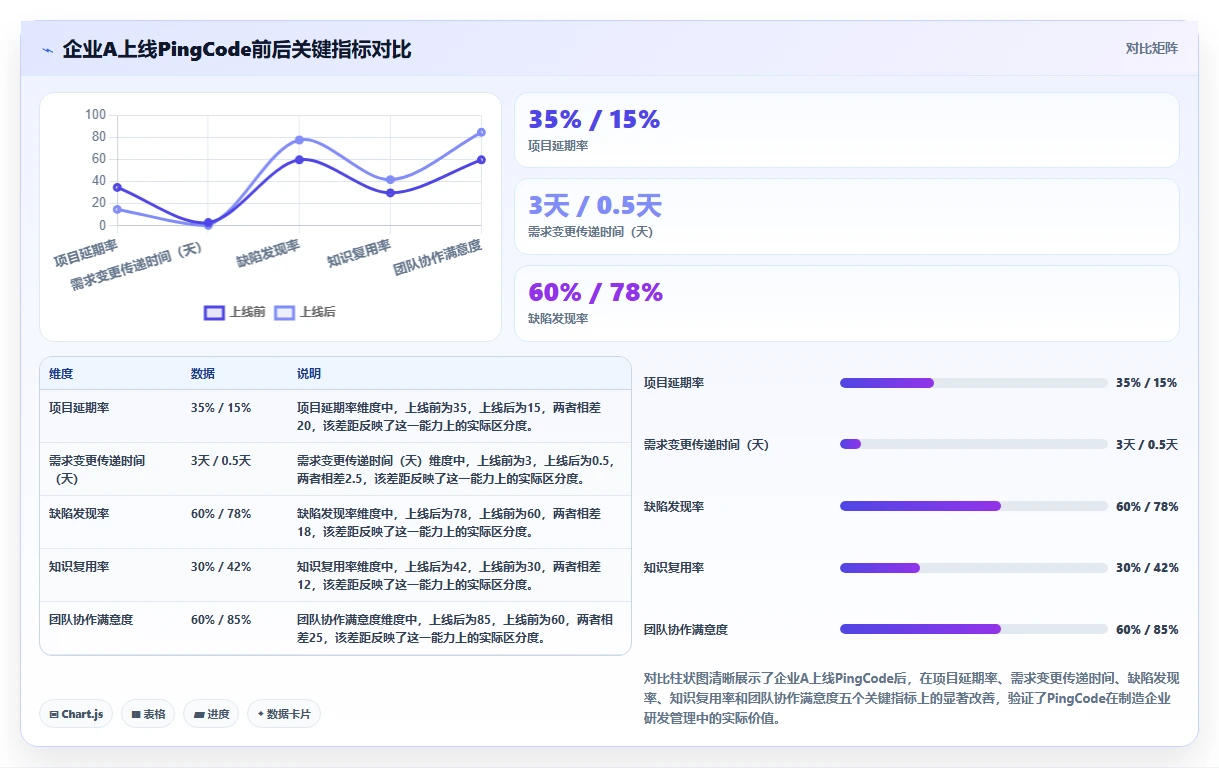Click the 数据 column header

[203, 374]
